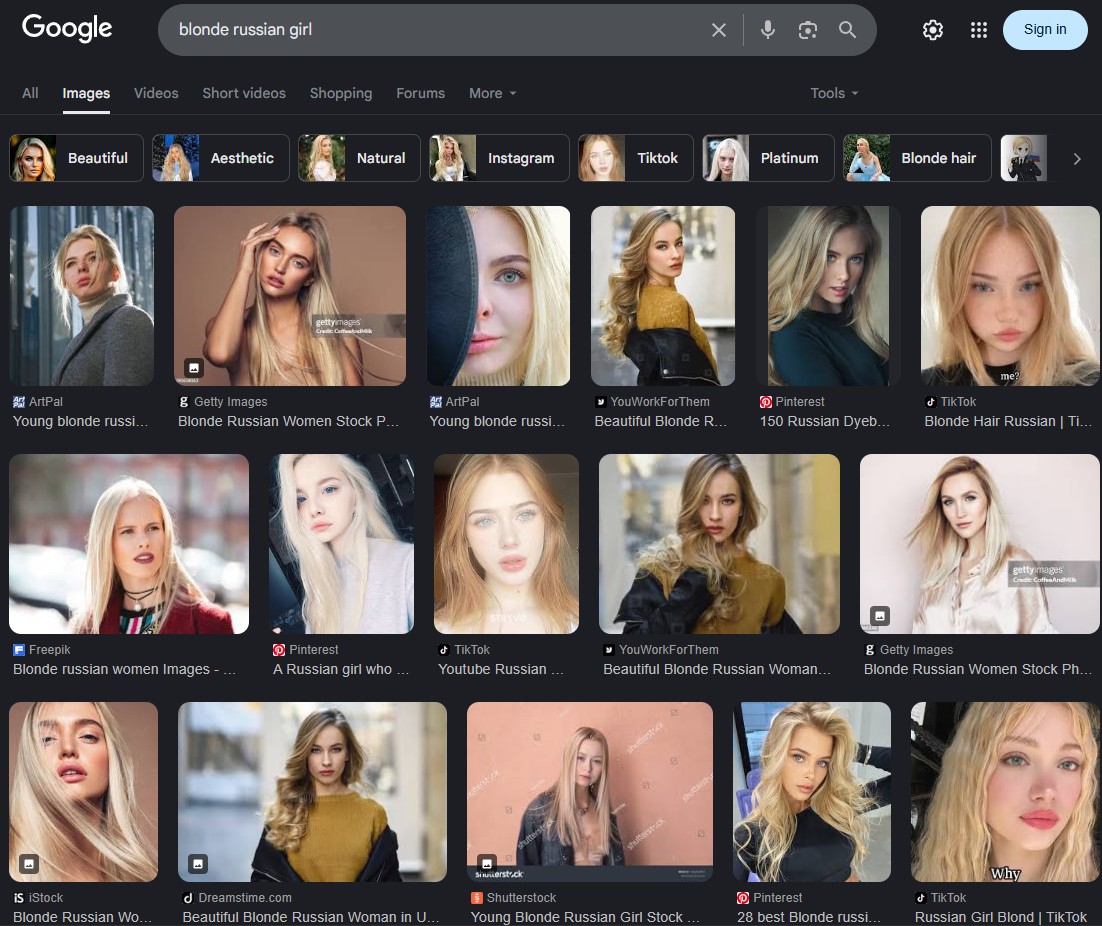The height and width of the screenshot is (926, 1102).
Task: Click the licensable badge on the Dreamstime image
Action: (197, 863)
